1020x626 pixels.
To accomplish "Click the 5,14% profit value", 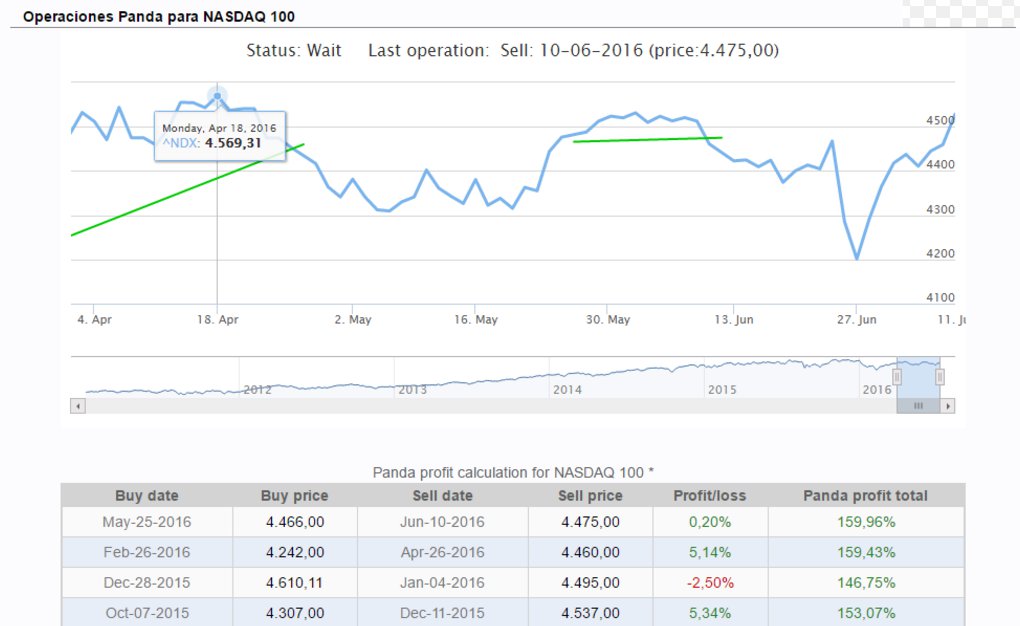I will [710, 552].
